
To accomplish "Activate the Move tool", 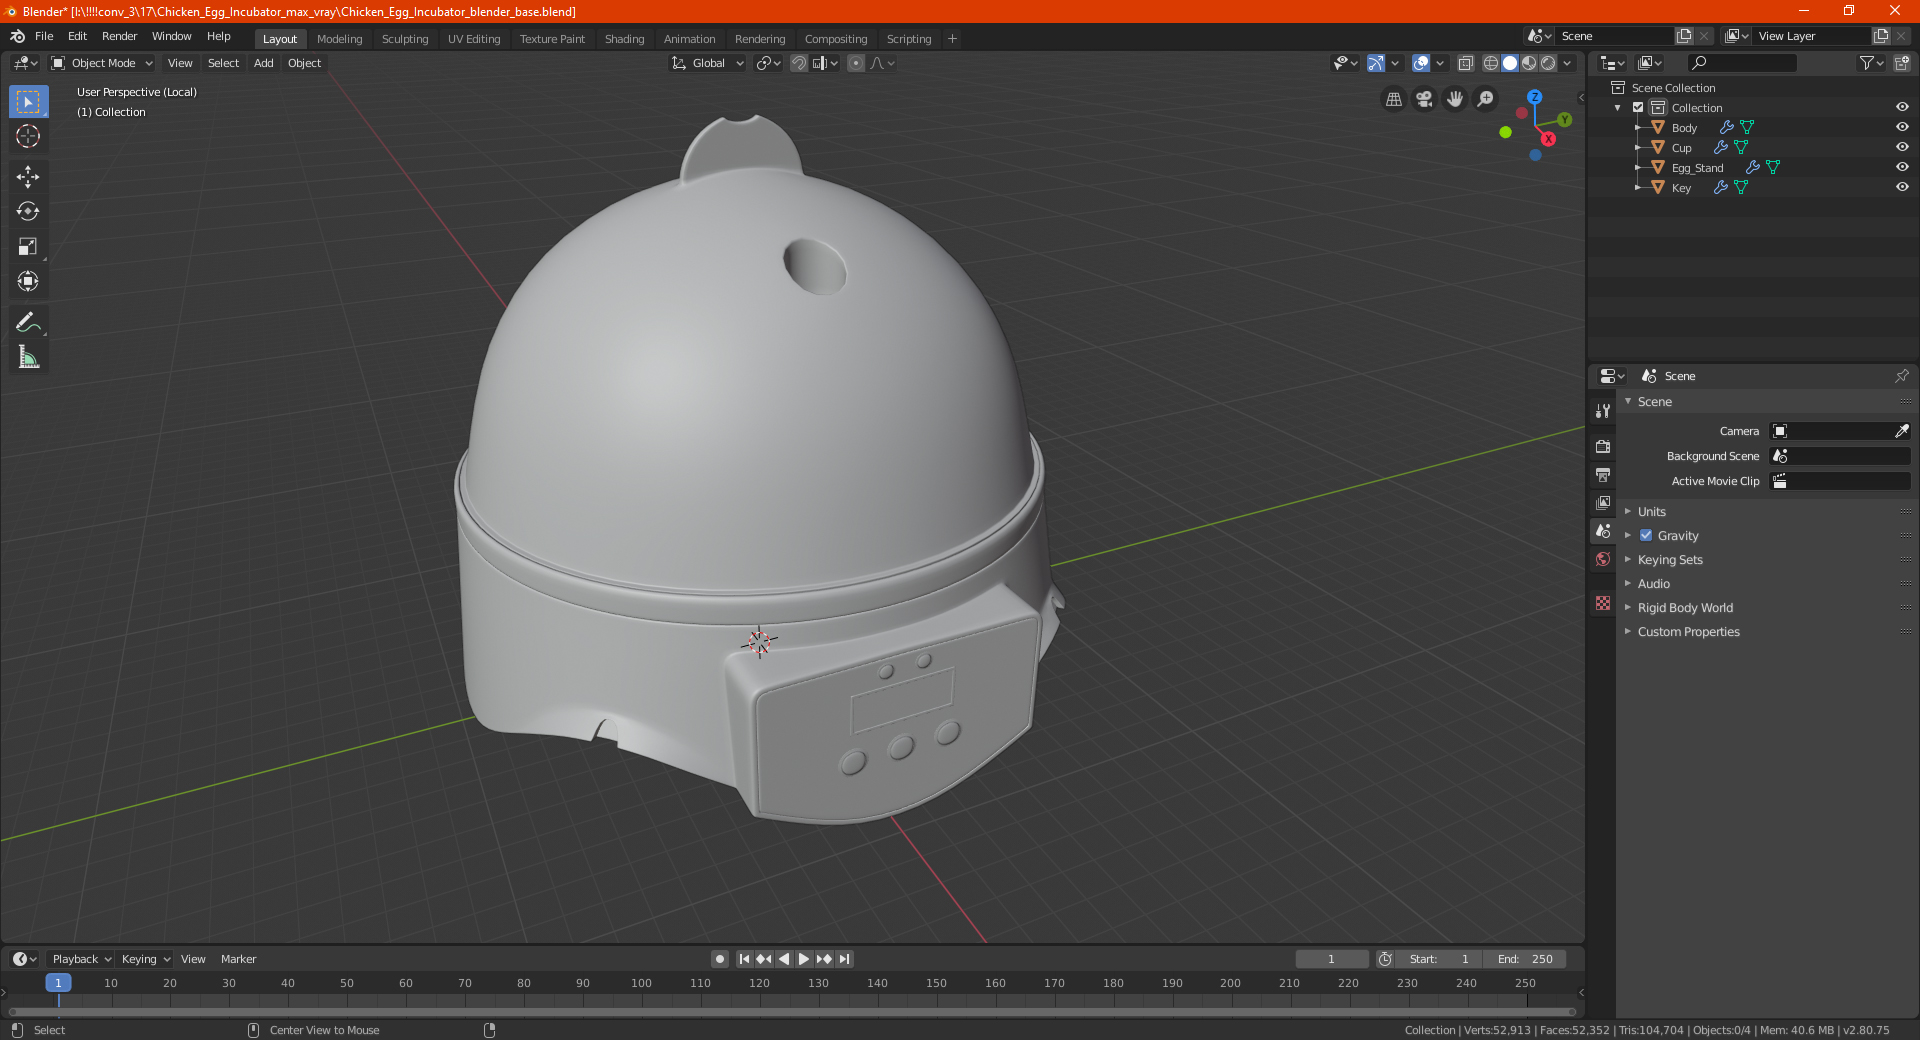I will [28, 177].
